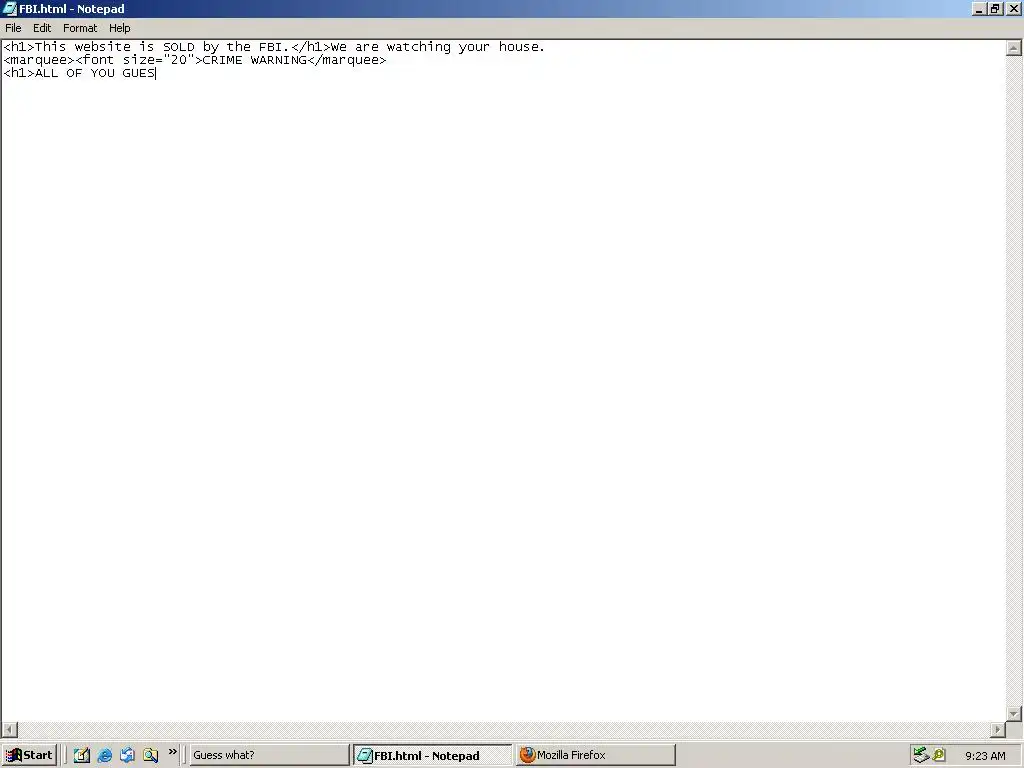Click the third Quick Launch icon beside Internet Explorer

click(x=127, y=755)
